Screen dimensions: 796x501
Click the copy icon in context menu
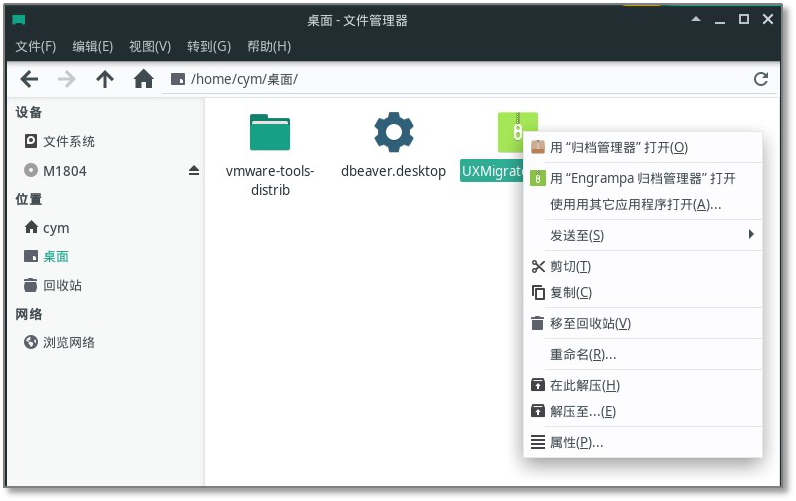tap(538, 292)
